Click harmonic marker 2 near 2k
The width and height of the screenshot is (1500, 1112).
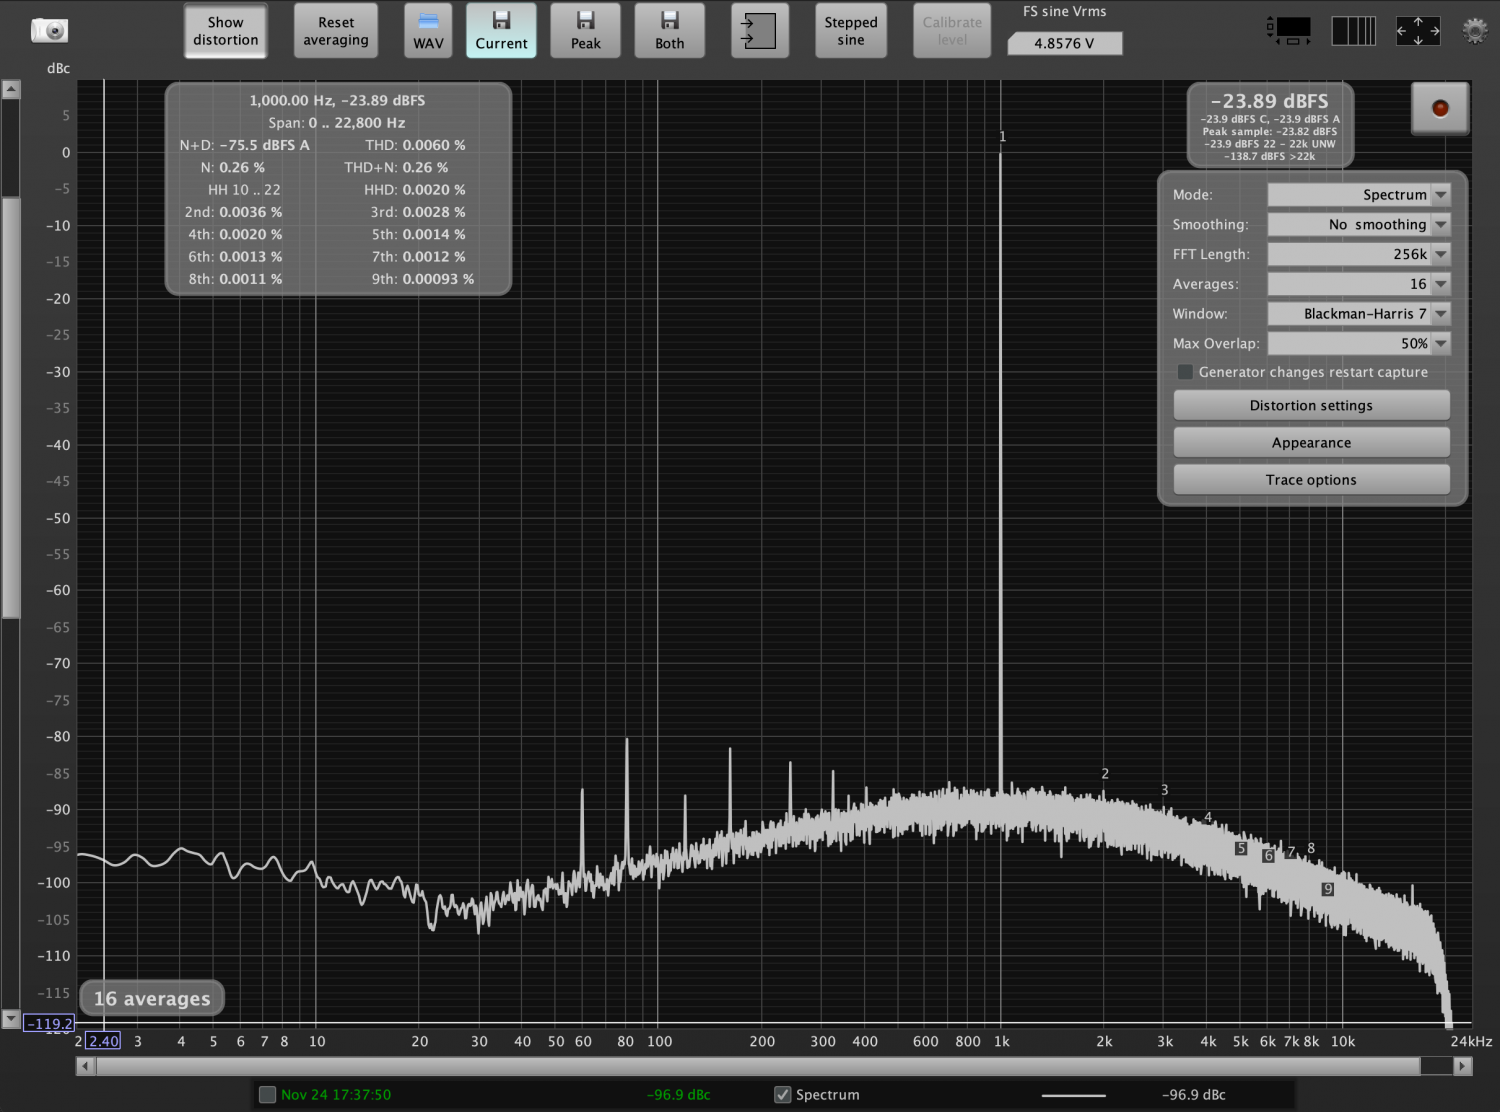[1105, 773]
